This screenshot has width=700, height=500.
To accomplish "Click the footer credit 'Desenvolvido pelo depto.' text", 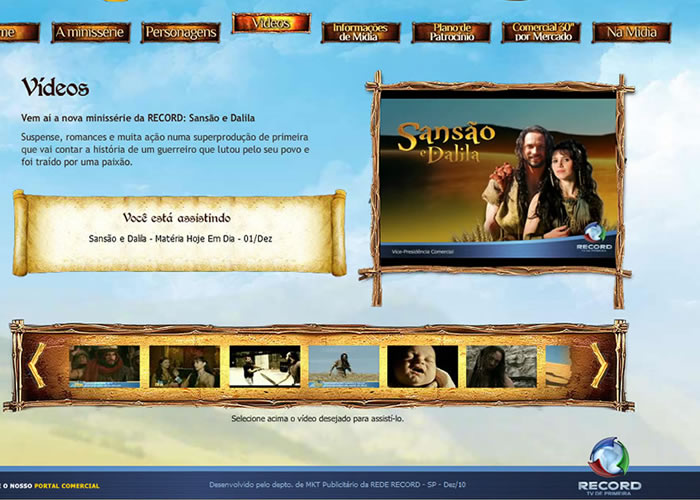I will click(x=338, y=484).
